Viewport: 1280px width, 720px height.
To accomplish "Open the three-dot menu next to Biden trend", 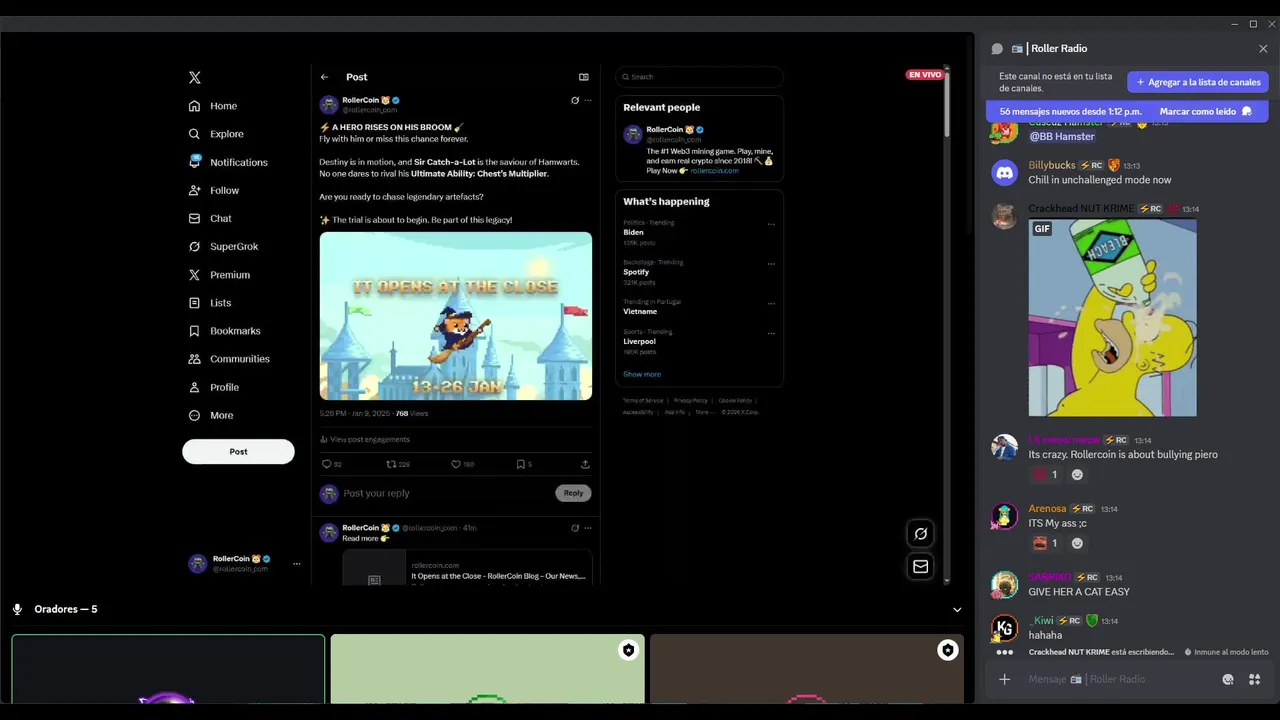I will point(771,224).
